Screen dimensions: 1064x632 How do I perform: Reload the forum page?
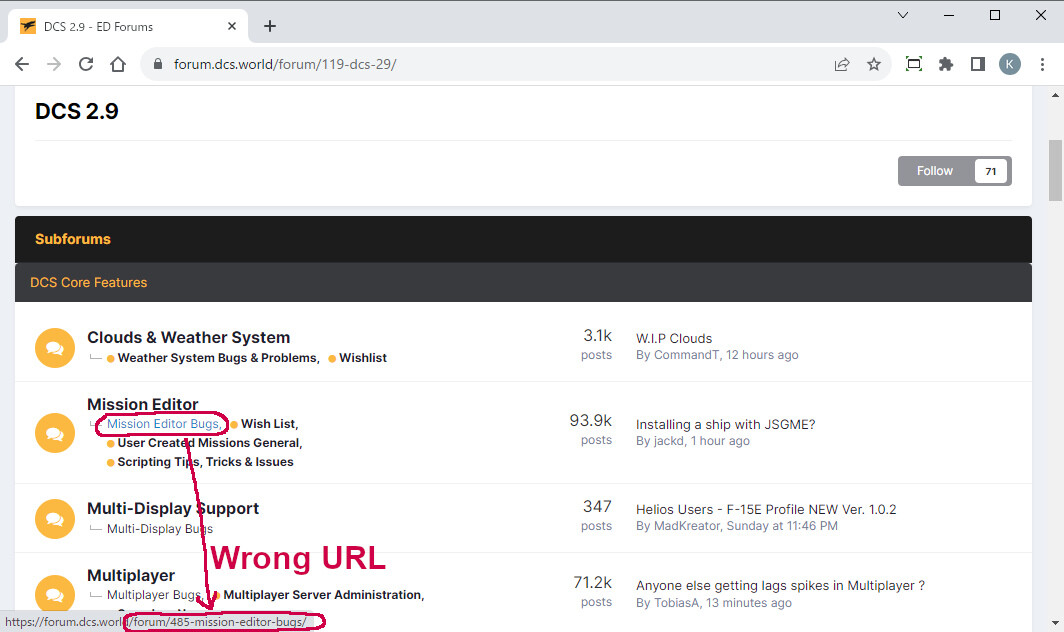tap(86, 64)
